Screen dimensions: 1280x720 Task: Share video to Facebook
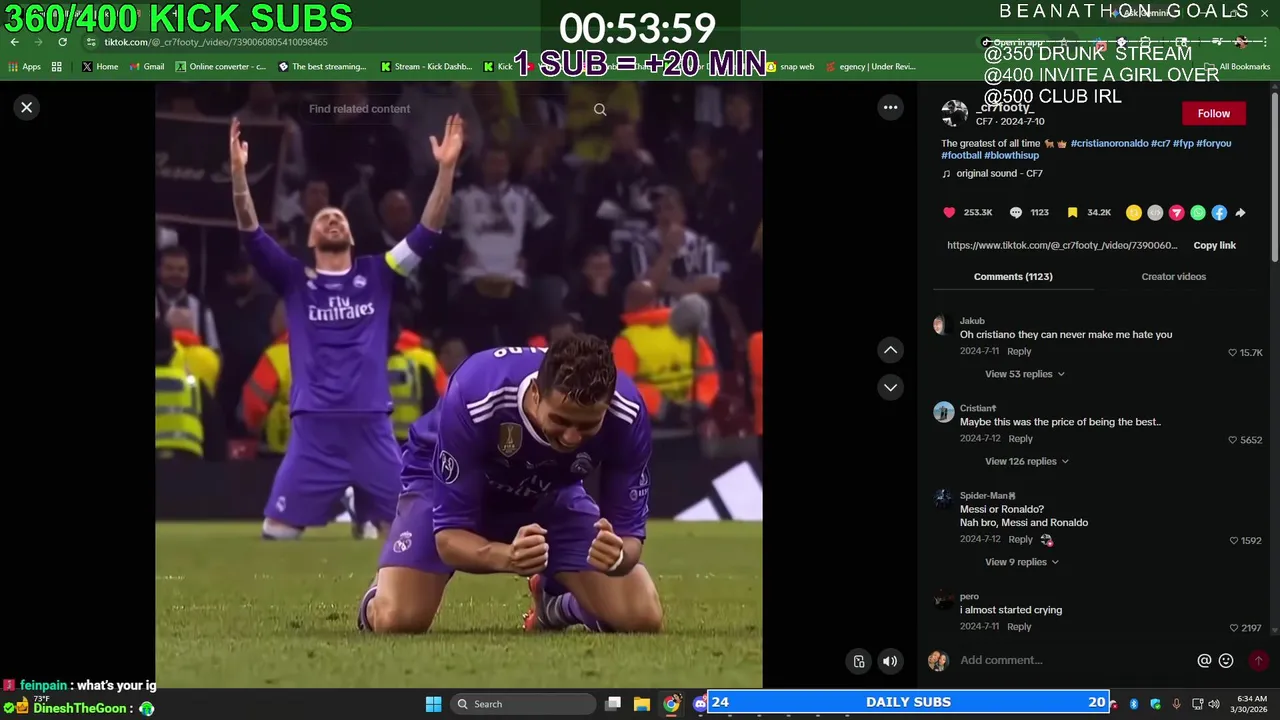(x=1219, y=212)
